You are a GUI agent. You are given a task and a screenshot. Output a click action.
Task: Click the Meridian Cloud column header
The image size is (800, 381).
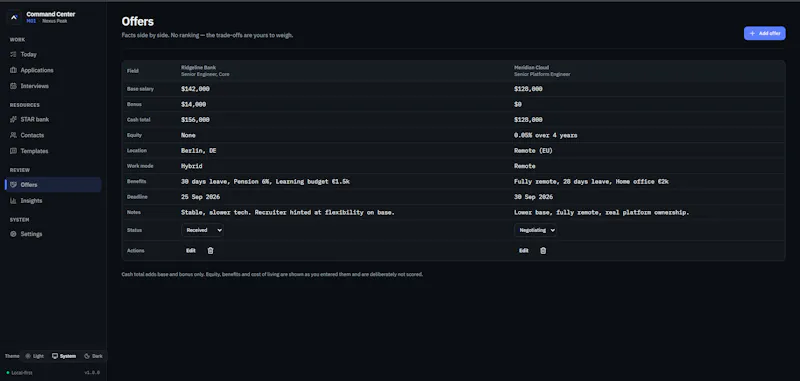click(542, 70)
